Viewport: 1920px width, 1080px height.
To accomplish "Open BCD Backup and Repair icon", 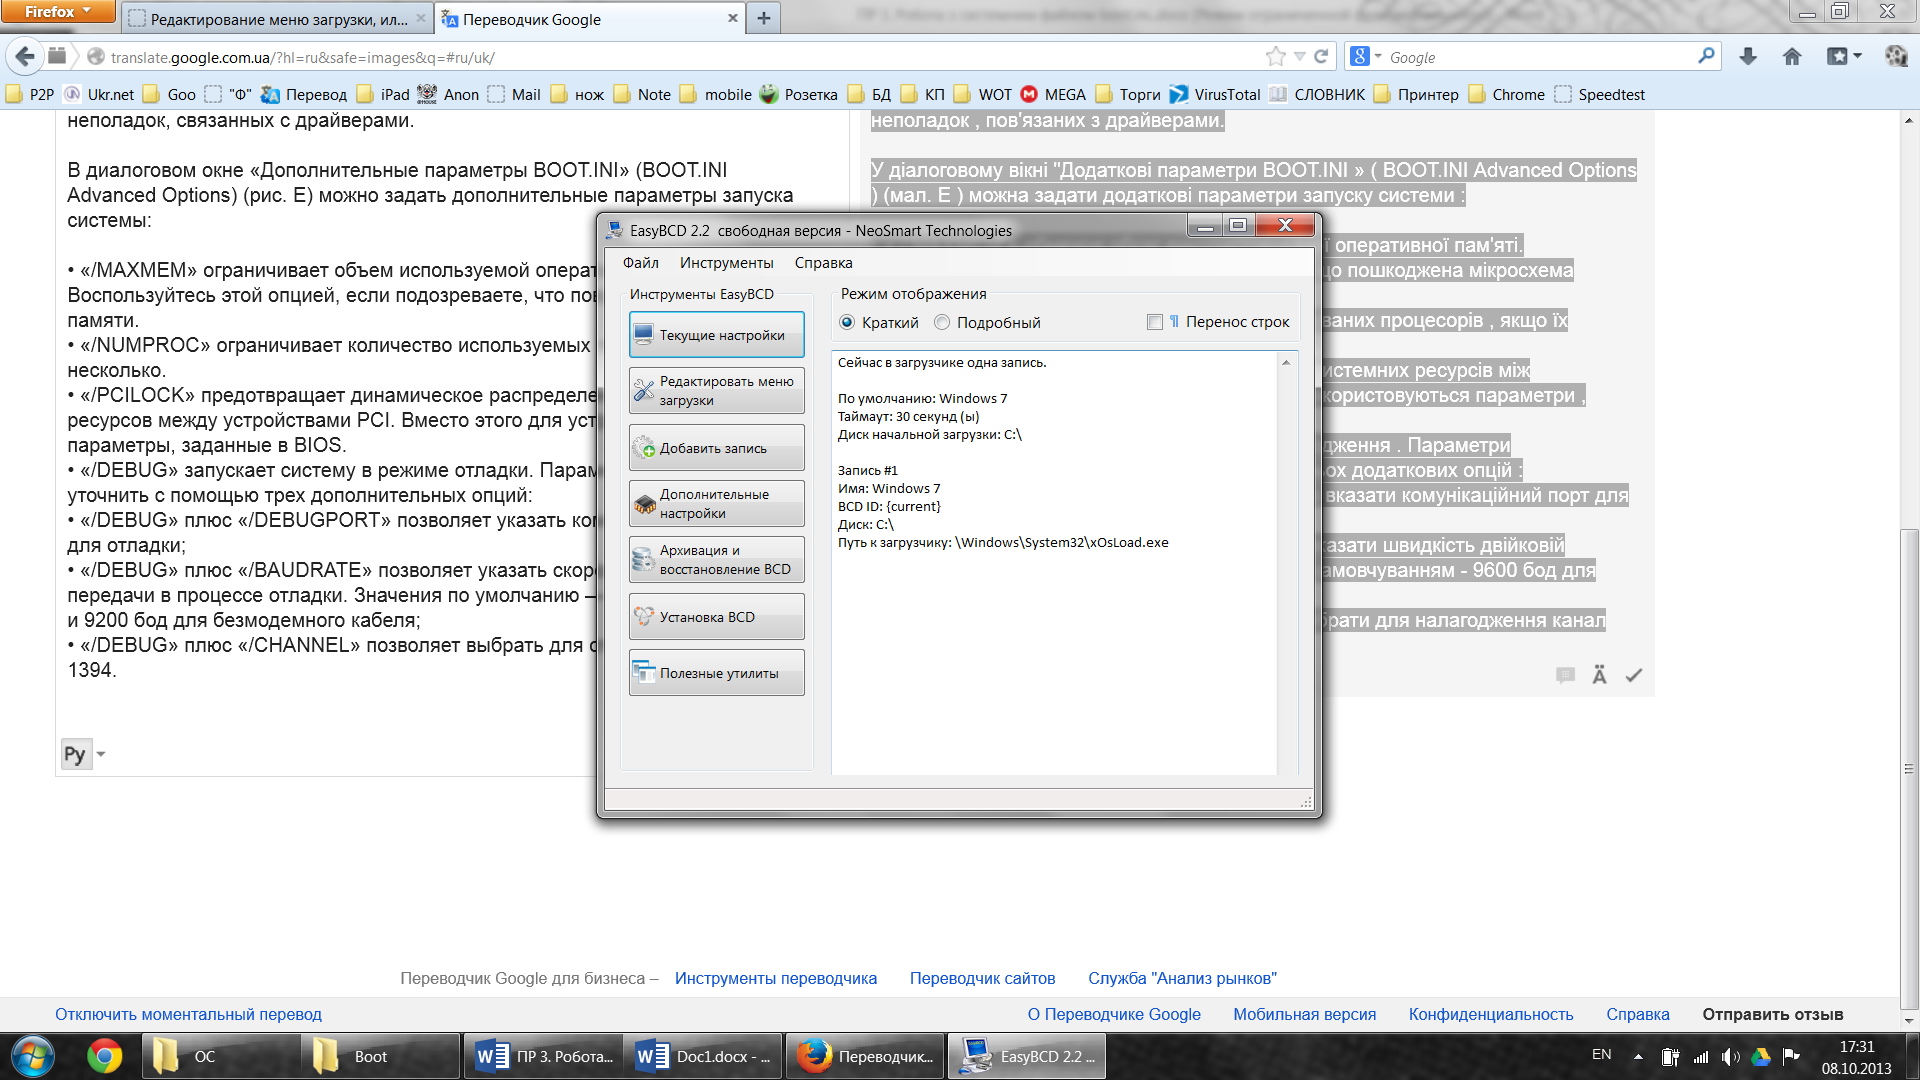I will coord(644,560).
